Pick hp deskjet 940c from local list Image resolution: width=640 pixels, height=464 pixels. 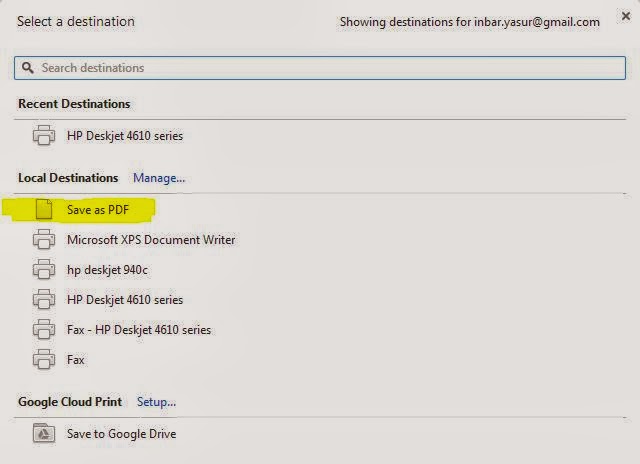(107, 270)
